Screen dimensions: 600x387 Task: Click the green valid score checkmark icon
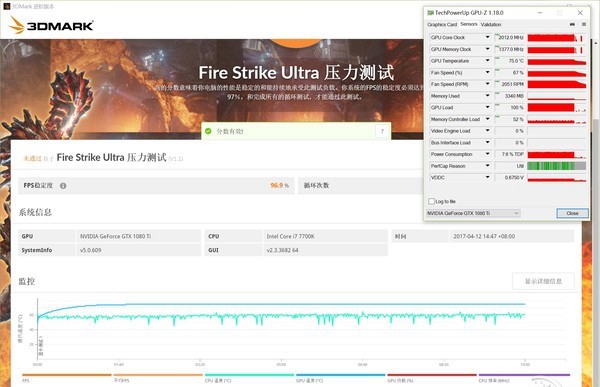[x=208, y=131]
